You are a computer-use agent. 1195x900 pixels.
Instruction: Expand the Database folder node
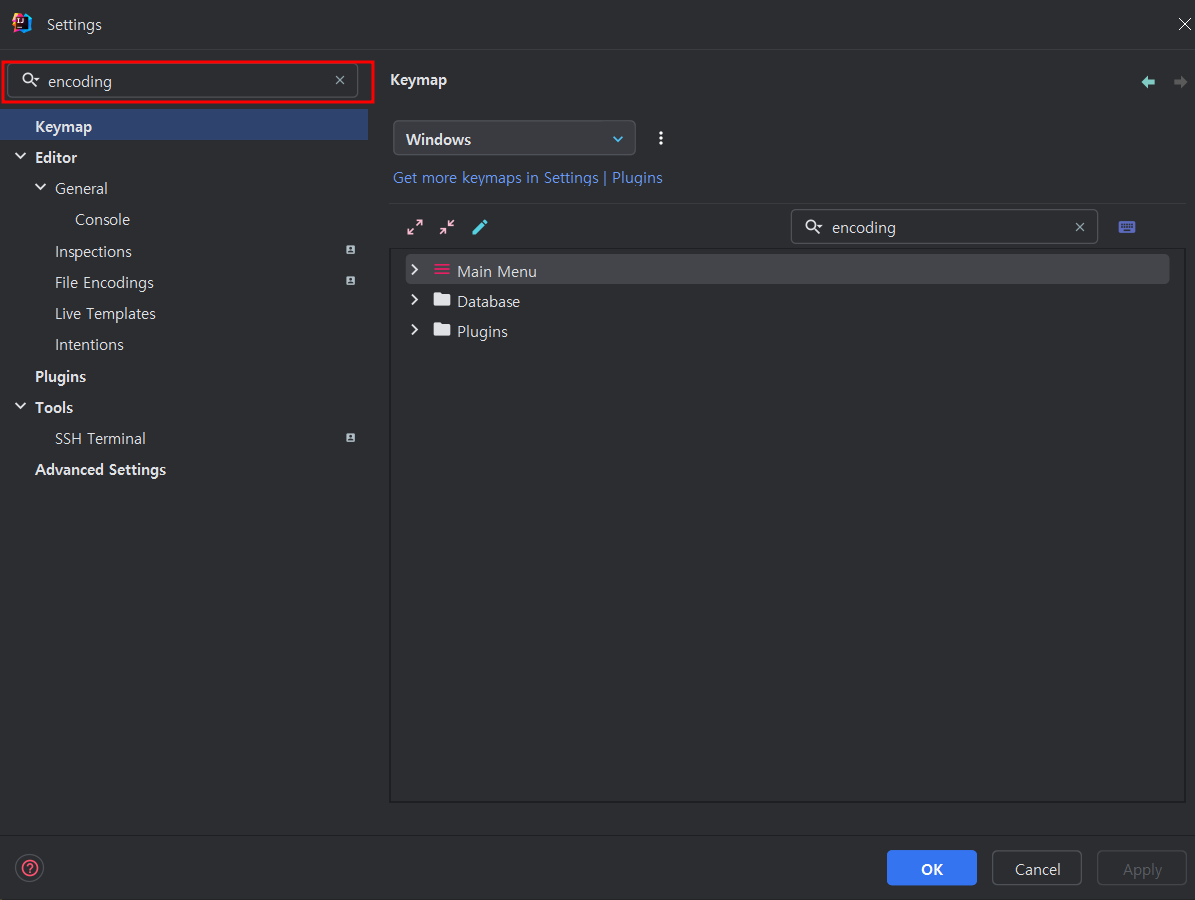click(x=415, y=300)
